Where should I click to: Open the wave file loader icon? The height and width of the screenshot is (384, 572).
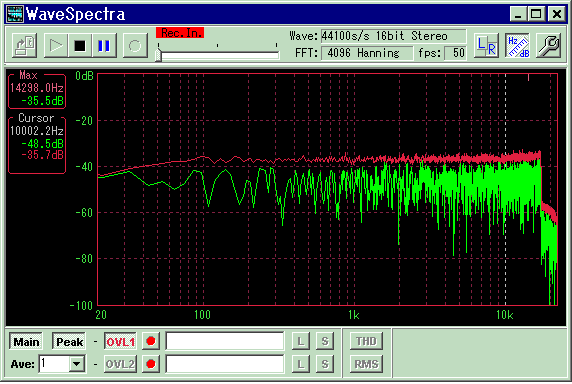(24, 46)
